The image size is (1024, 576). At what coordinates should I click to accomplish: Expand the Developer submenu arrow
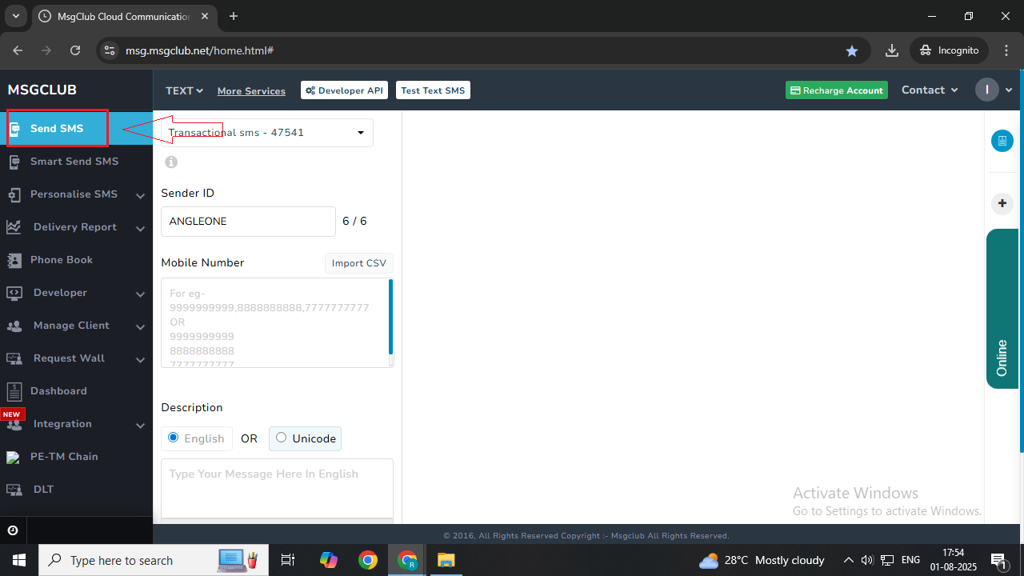[140, 294]
